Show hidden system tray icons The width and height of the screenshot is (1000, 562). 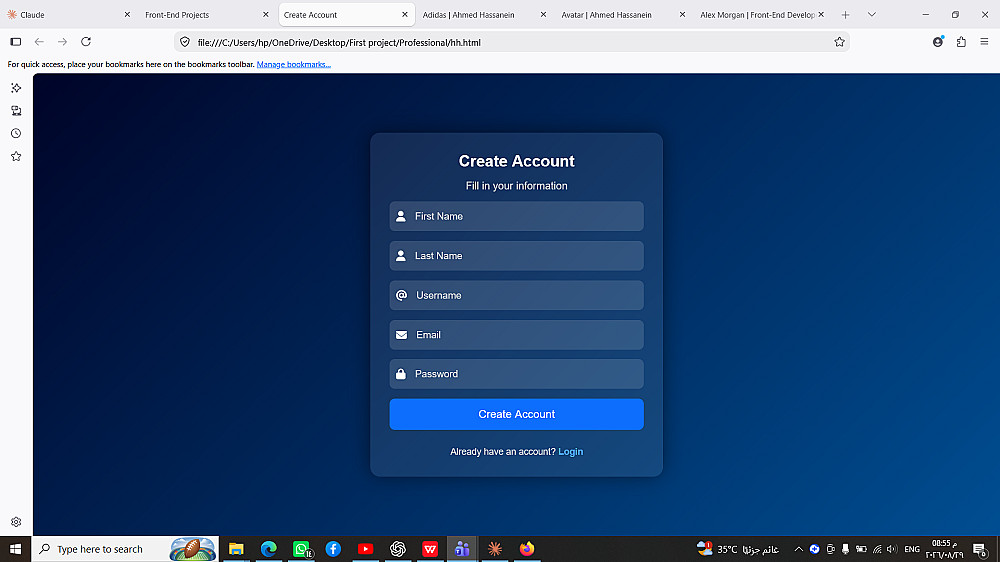[x=798, y=549]
